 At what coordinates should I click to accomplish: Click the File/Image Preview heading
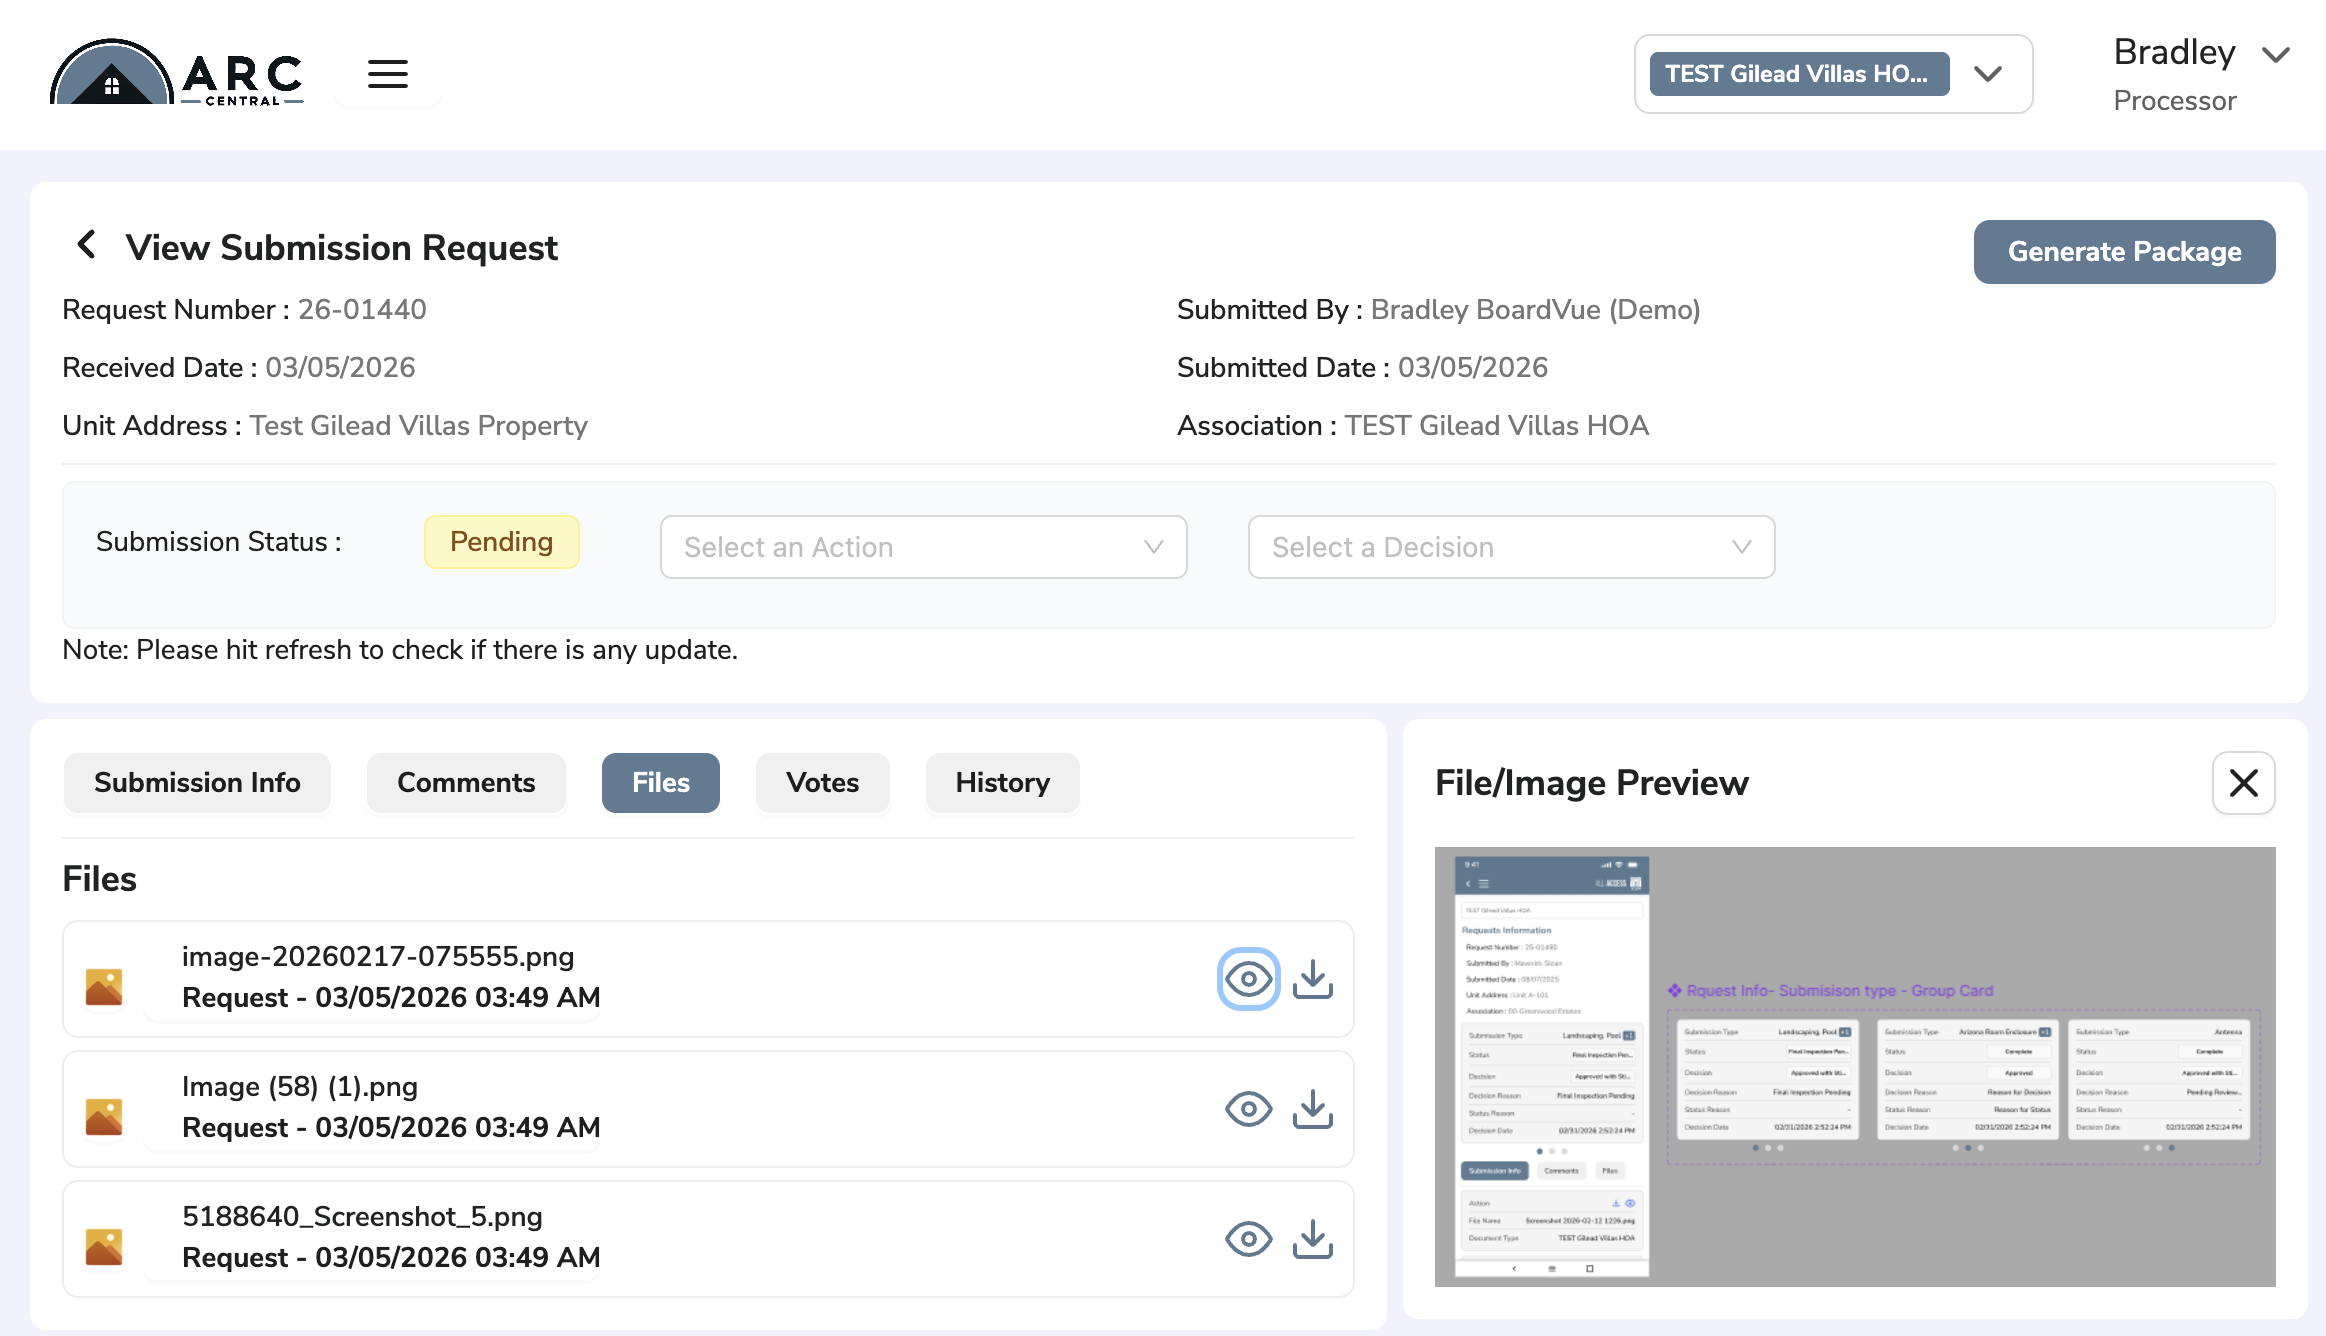[x=1592, y=783]
